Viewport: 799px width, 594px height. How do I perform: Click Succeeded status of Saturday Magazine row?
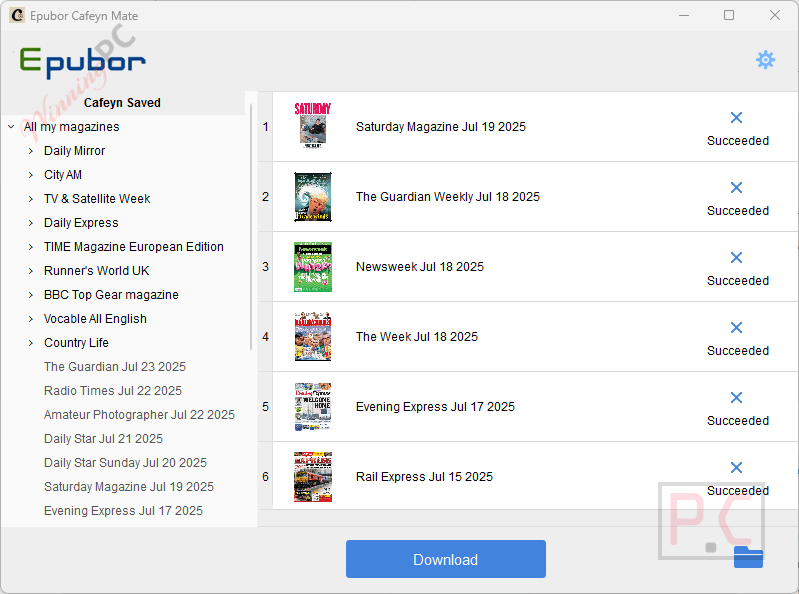(x=738, y=141)
